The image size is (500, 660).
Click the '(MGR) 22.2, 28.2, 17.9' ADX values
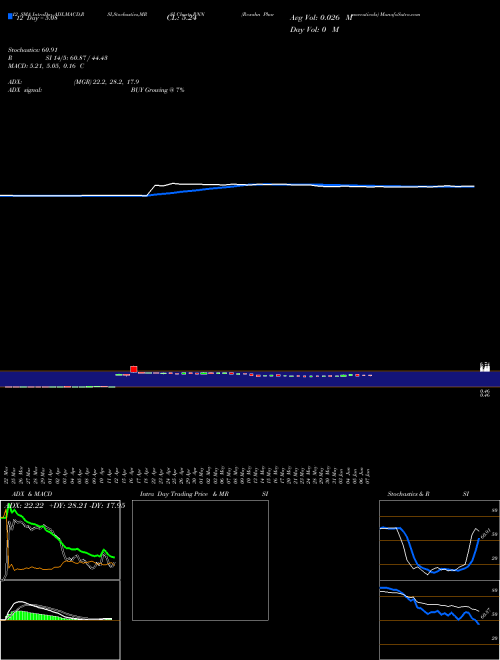106,82
